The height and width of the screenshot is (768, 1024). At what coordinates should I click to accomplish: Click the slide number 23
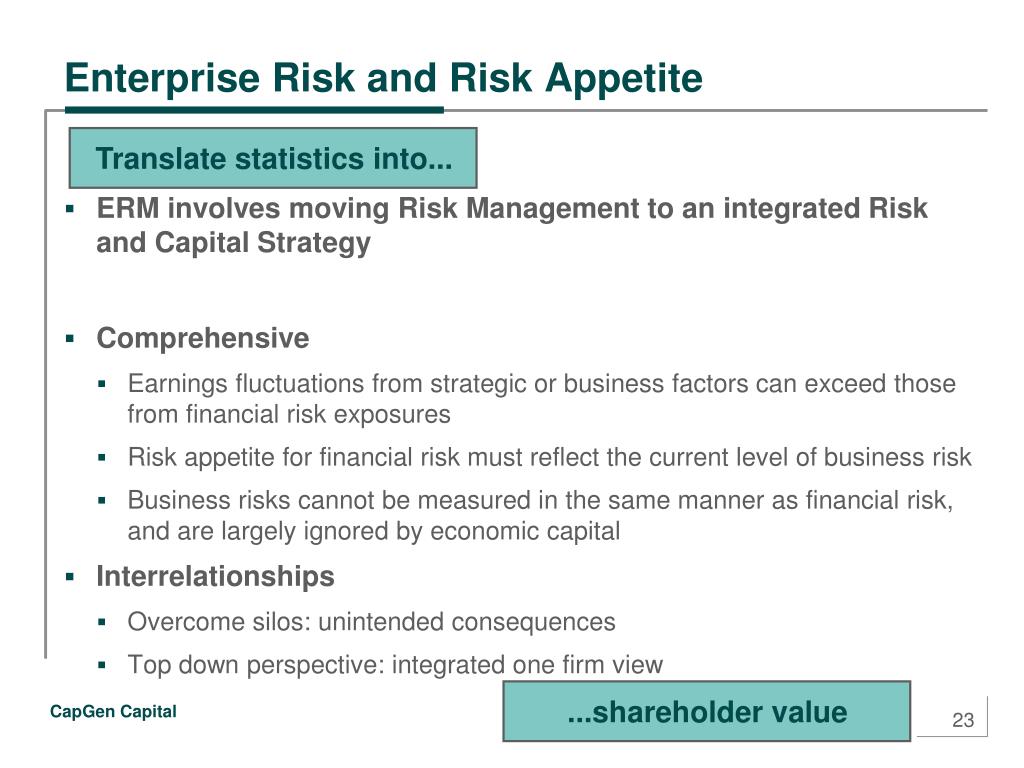963,720
